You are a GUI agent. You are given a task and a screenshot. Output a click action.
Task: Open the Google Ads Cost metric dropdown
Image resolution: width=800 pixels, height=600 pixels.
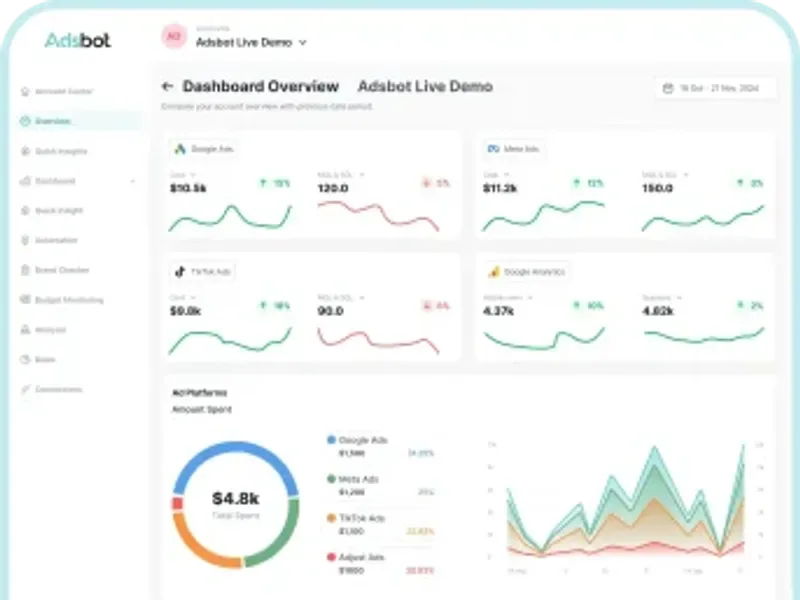pyautogui.click(x=193, y=175)
